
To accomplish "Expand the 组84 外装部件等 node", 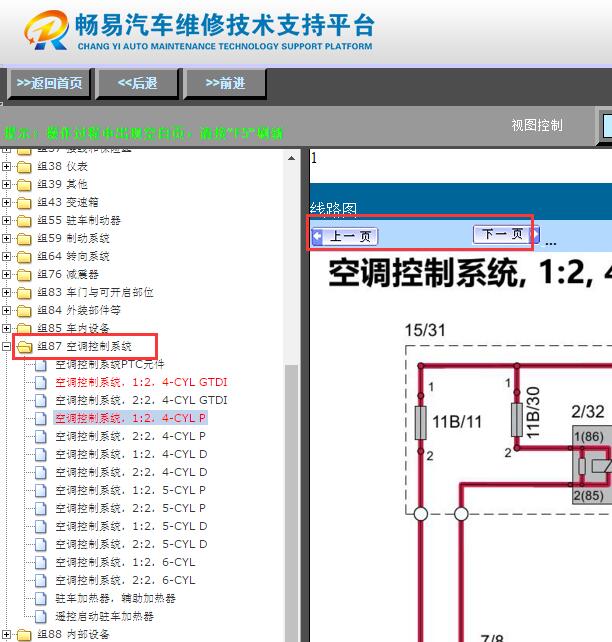I will (6, 310).
